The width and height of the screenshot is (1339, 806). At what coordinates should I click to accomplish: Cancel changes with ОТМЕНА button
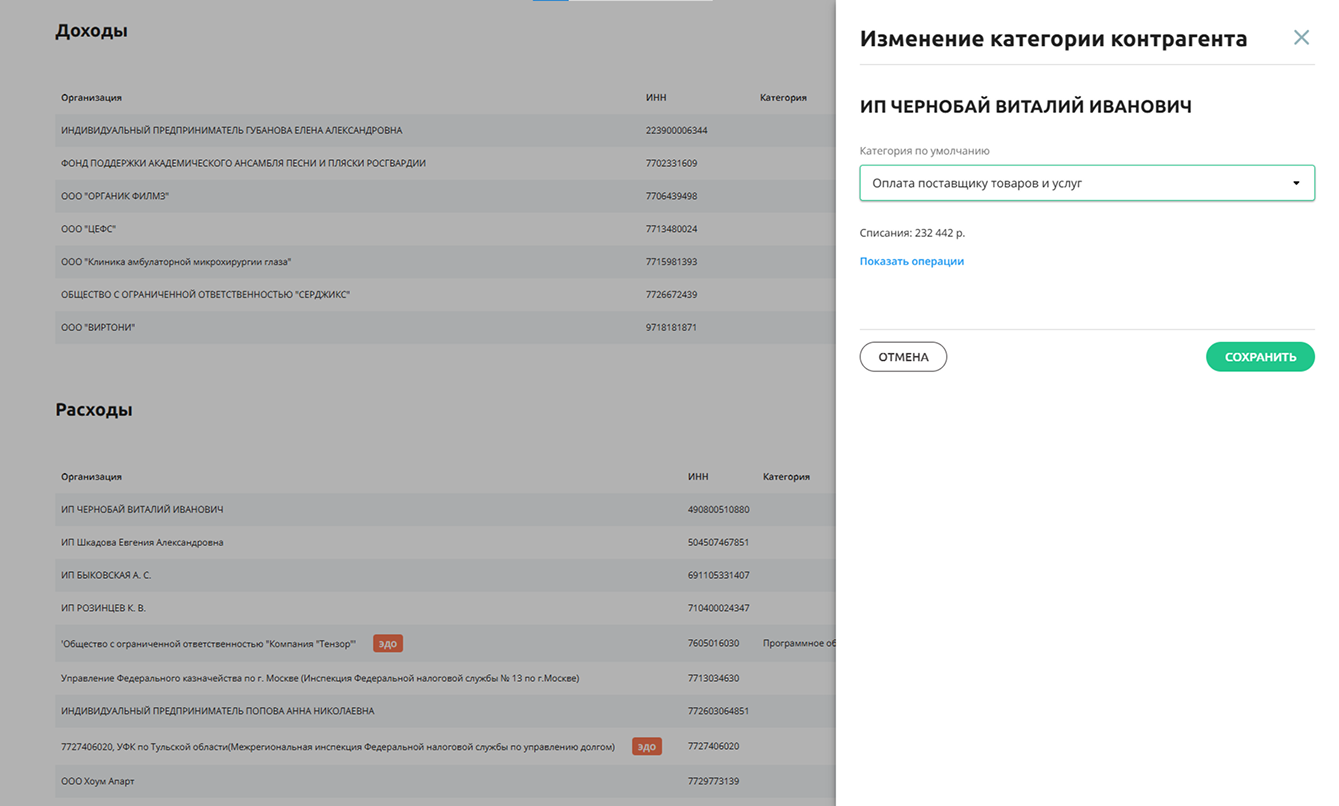(903, 357)
